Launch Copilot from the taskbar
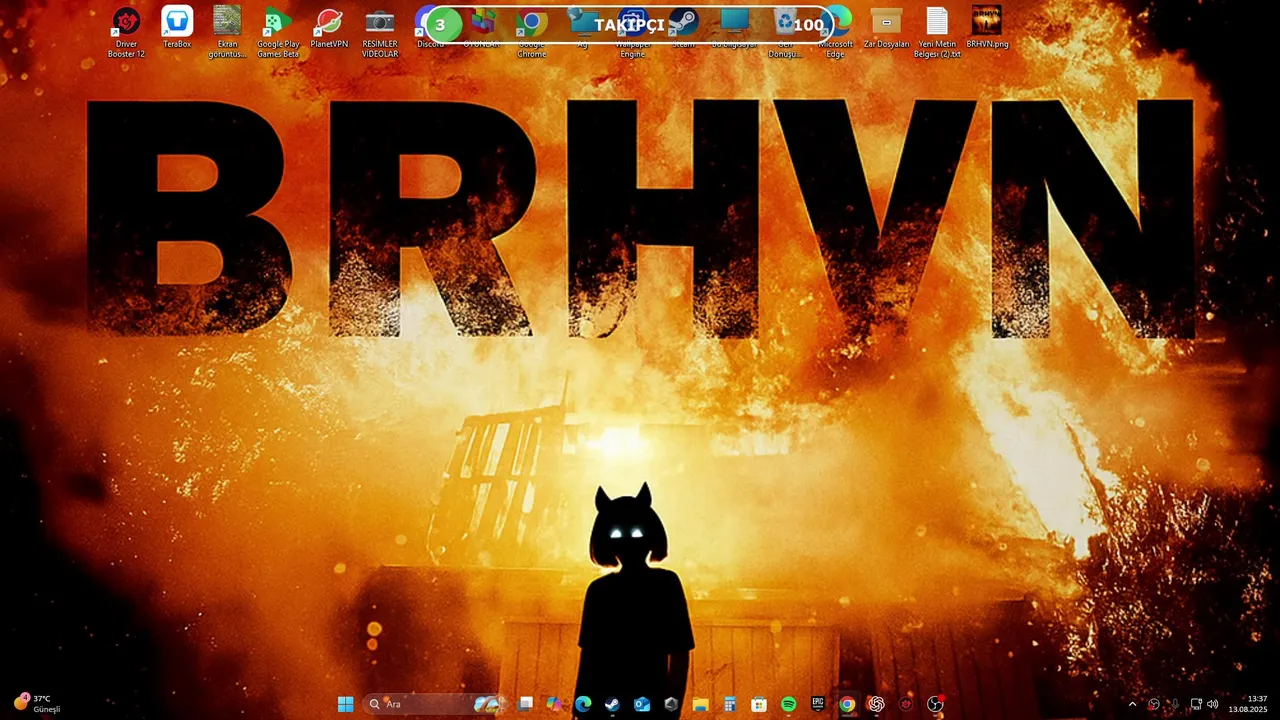Image resolution: width=1280 pixels, height=720 pixels. (x=554, y=704)
